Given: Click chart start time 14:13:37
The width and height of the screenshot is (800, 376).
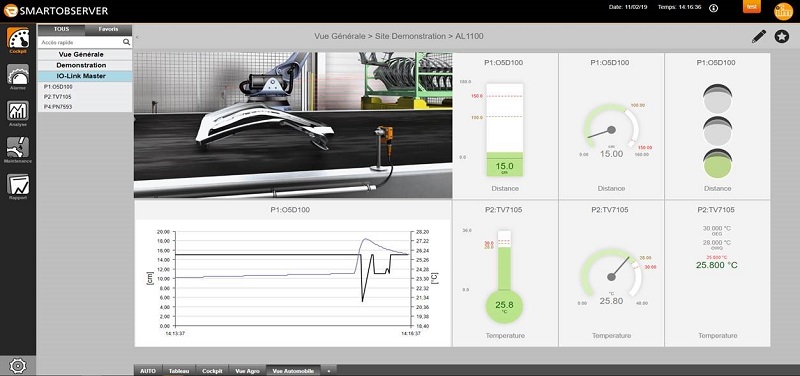Looking at the screenshot, I should (176, 333).
